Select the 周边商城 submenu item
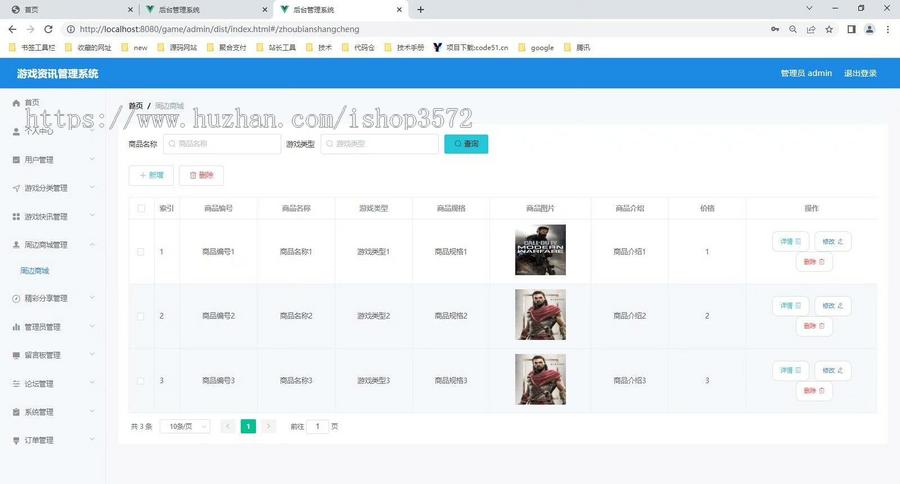This screenshot has width=900, height=484. pos(35,271)
